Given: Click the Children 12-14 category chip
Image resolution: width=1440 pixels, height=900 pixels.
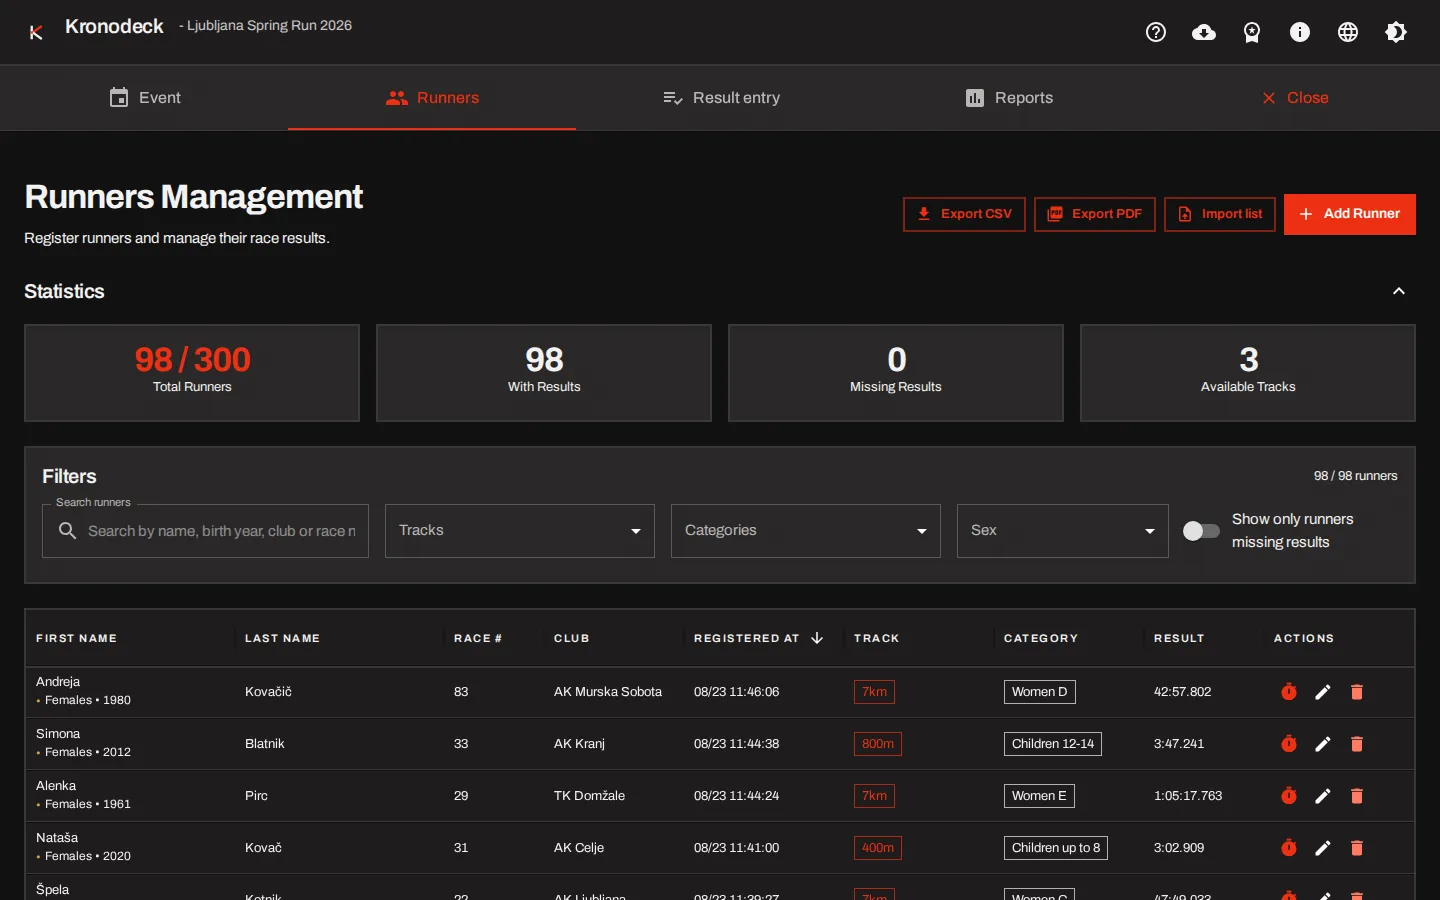Looking at the screenshot, I should 1053,744.
